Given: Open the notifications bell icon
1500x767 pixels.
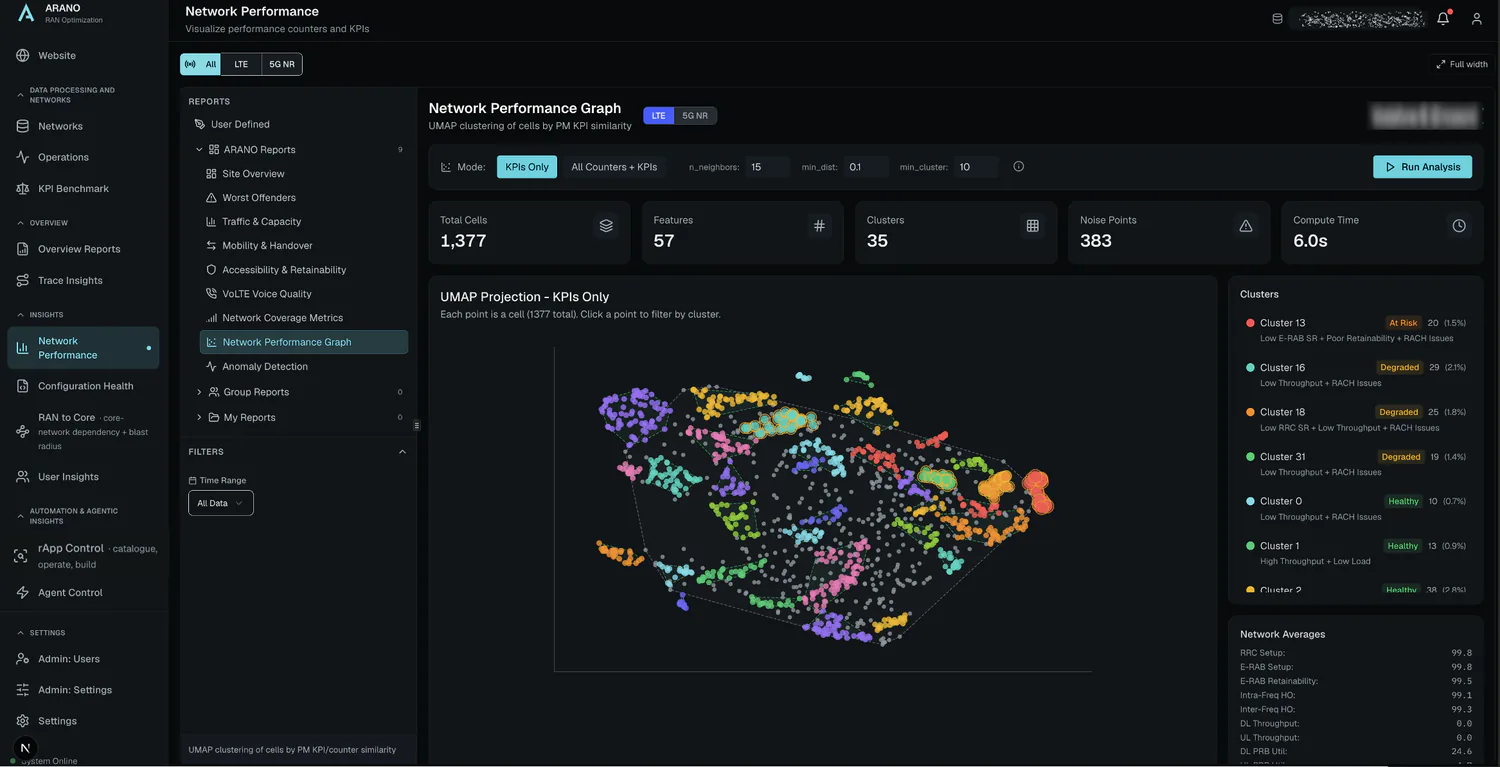Looking at the screenshot, I should (x=1443, y=18).
